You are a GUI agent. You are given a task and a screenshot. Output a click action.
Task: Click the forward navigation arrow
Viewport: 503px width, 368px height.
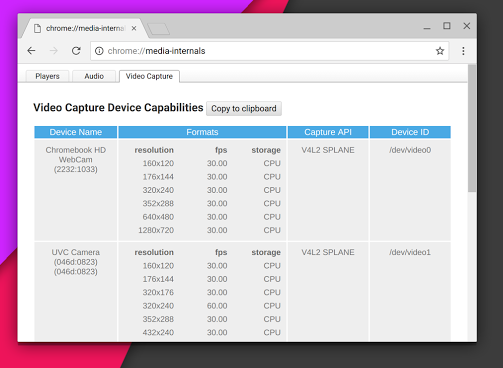53,51
